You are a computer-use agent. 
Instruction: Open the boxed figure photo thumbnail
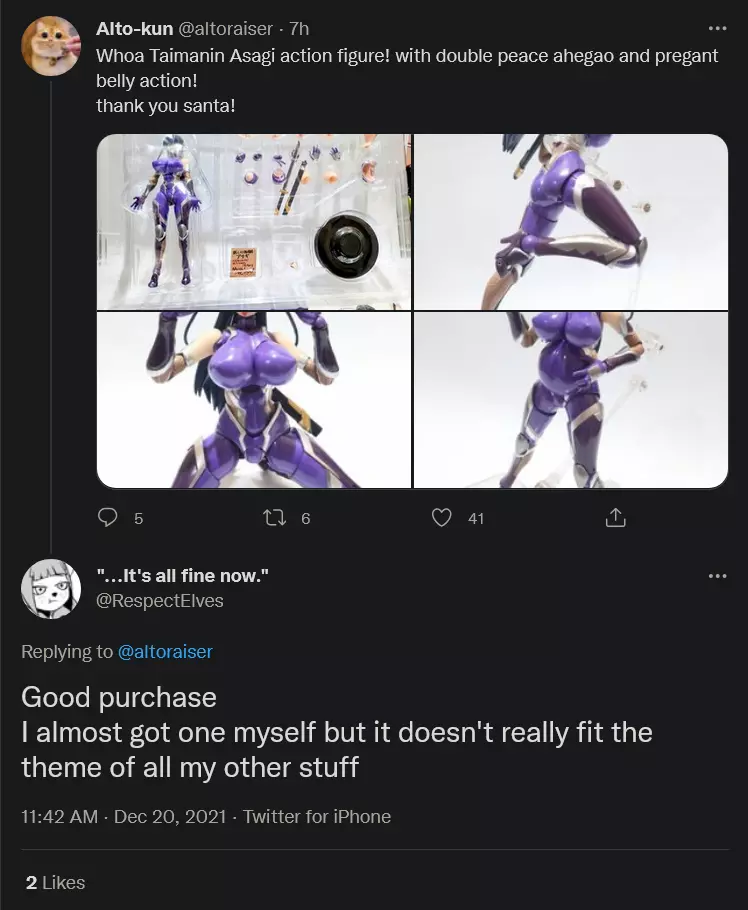pos(254,222)
